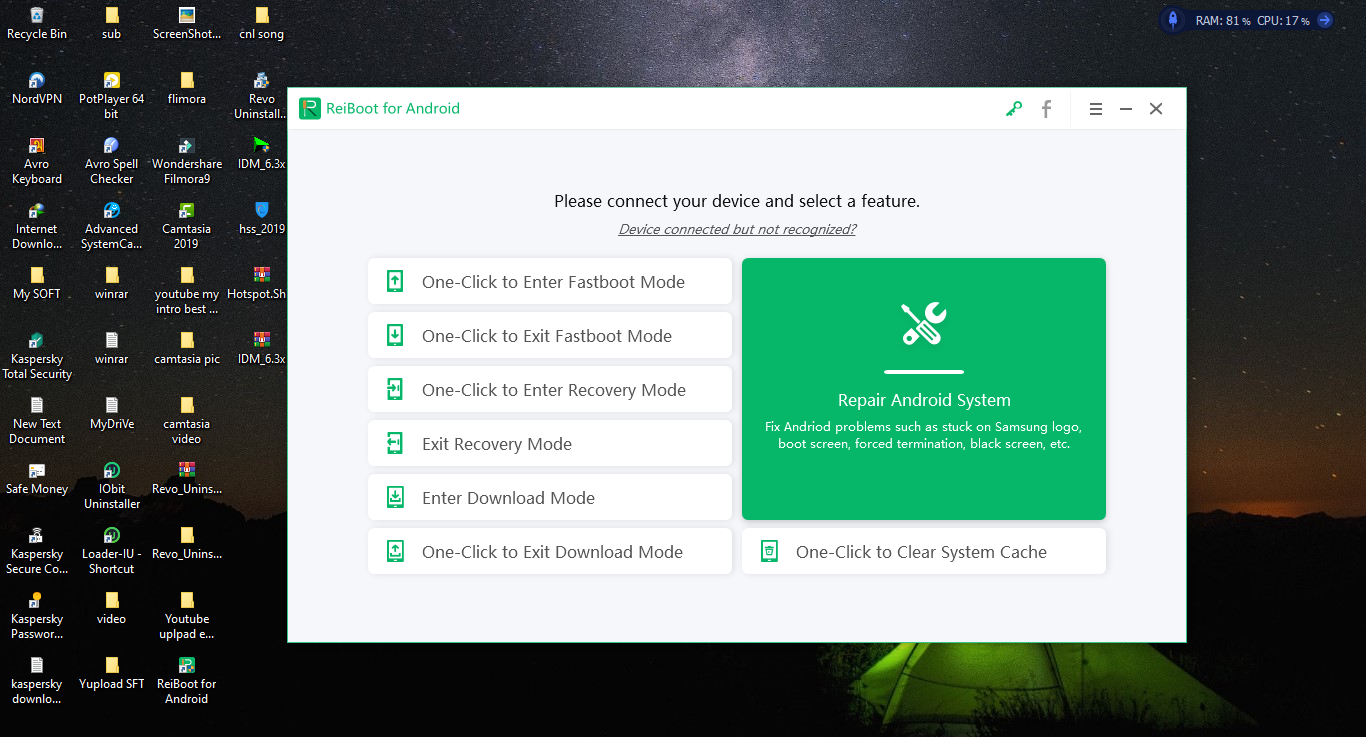Select the Revo Uninstaller shortcut icon
The width and height of the screenshot is (1366, 737).
(x=262, y=96)
